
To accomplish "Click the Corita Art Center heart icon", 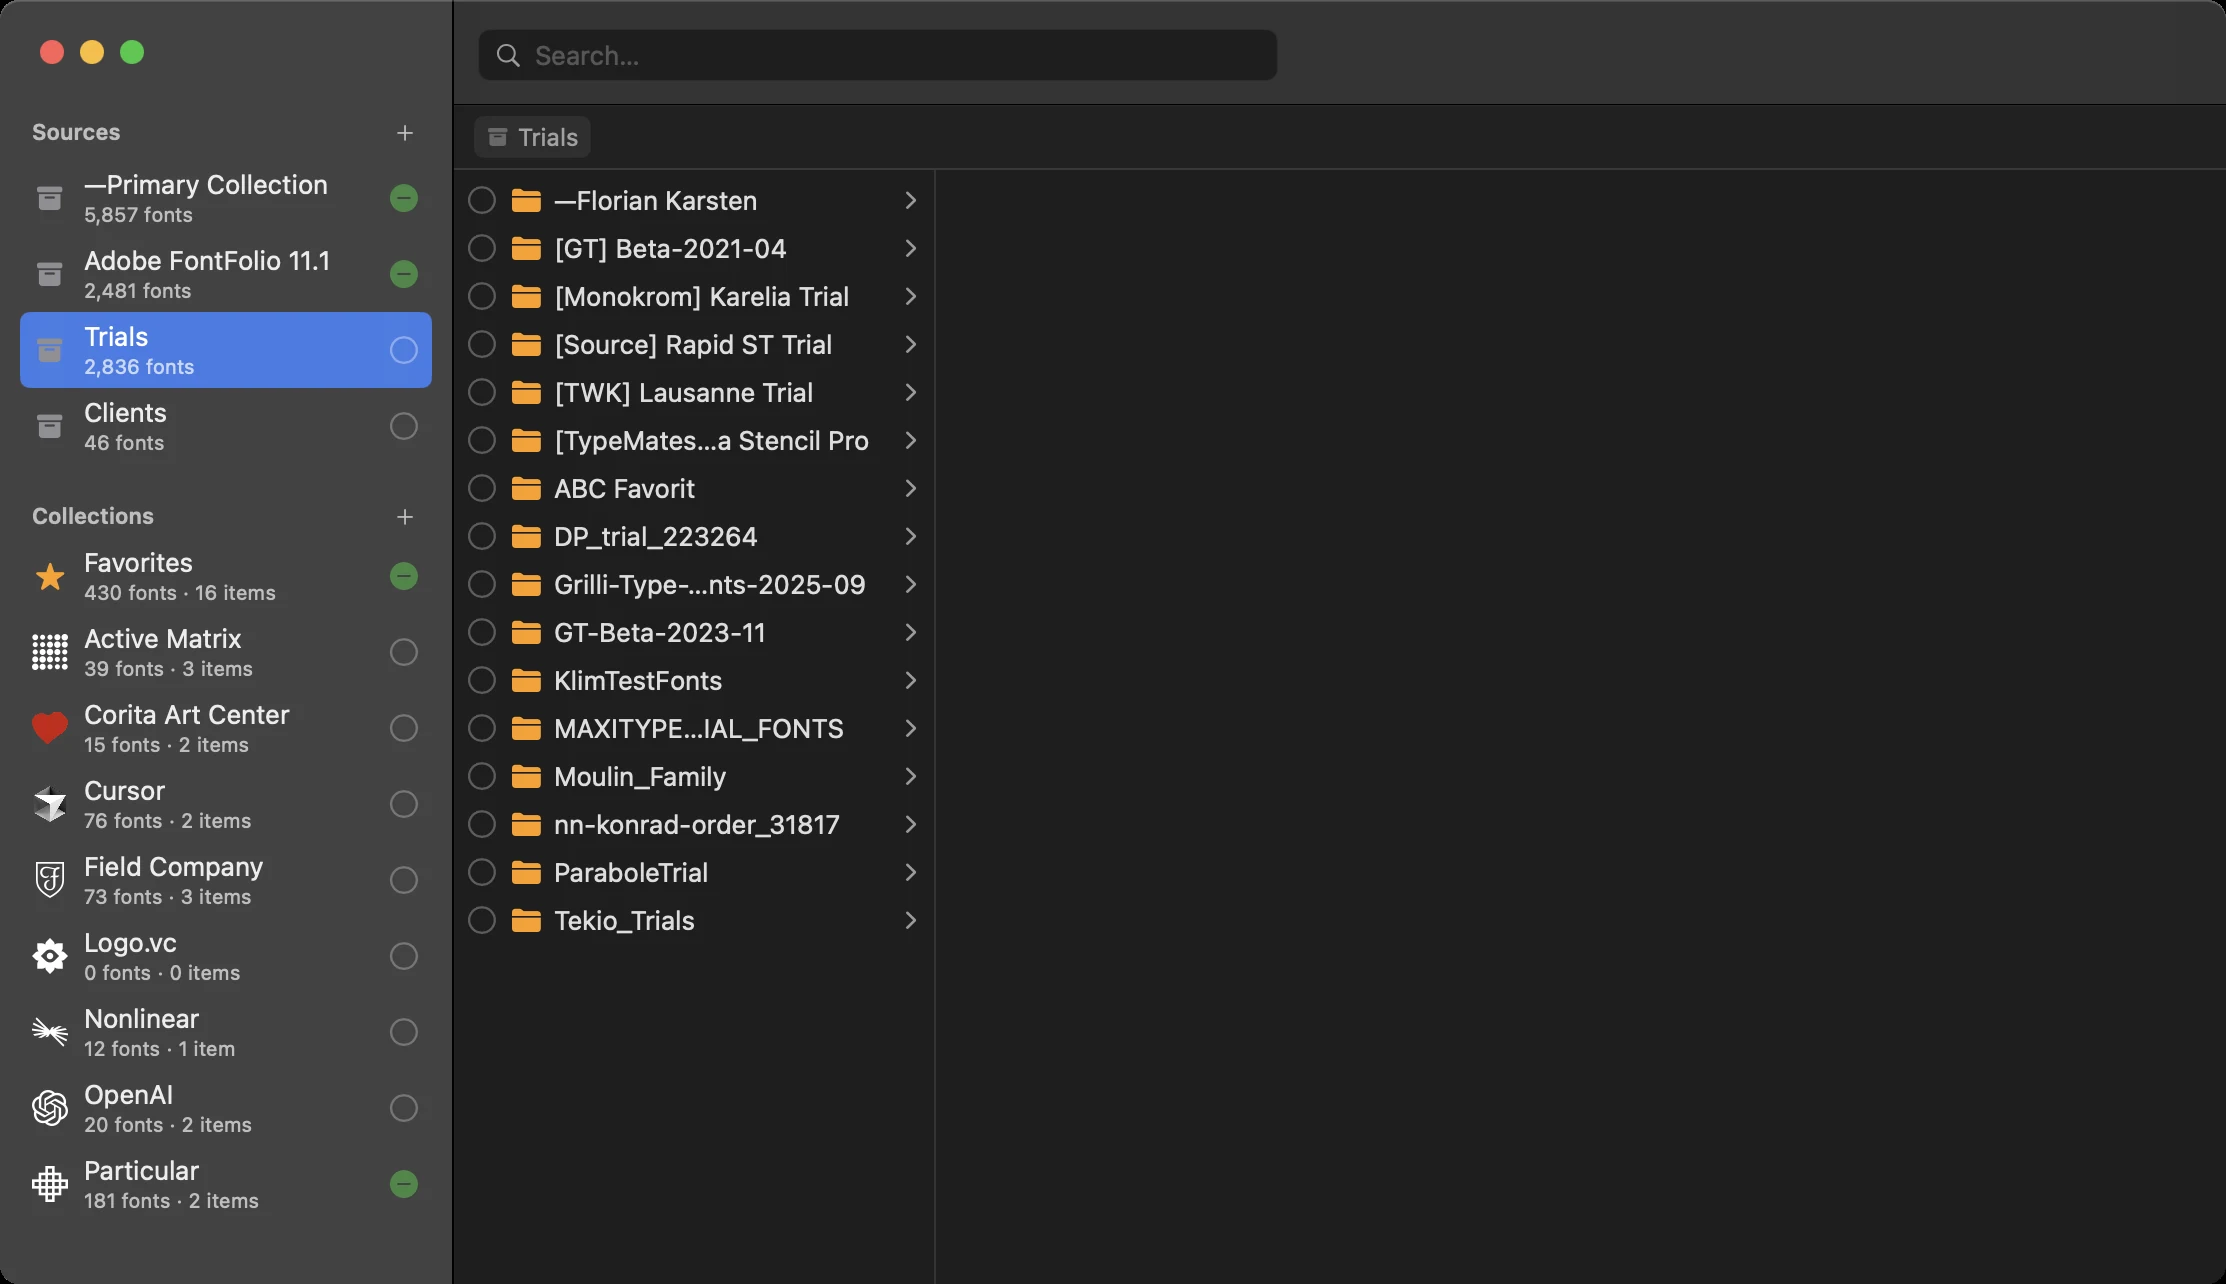I will [50, 728].
